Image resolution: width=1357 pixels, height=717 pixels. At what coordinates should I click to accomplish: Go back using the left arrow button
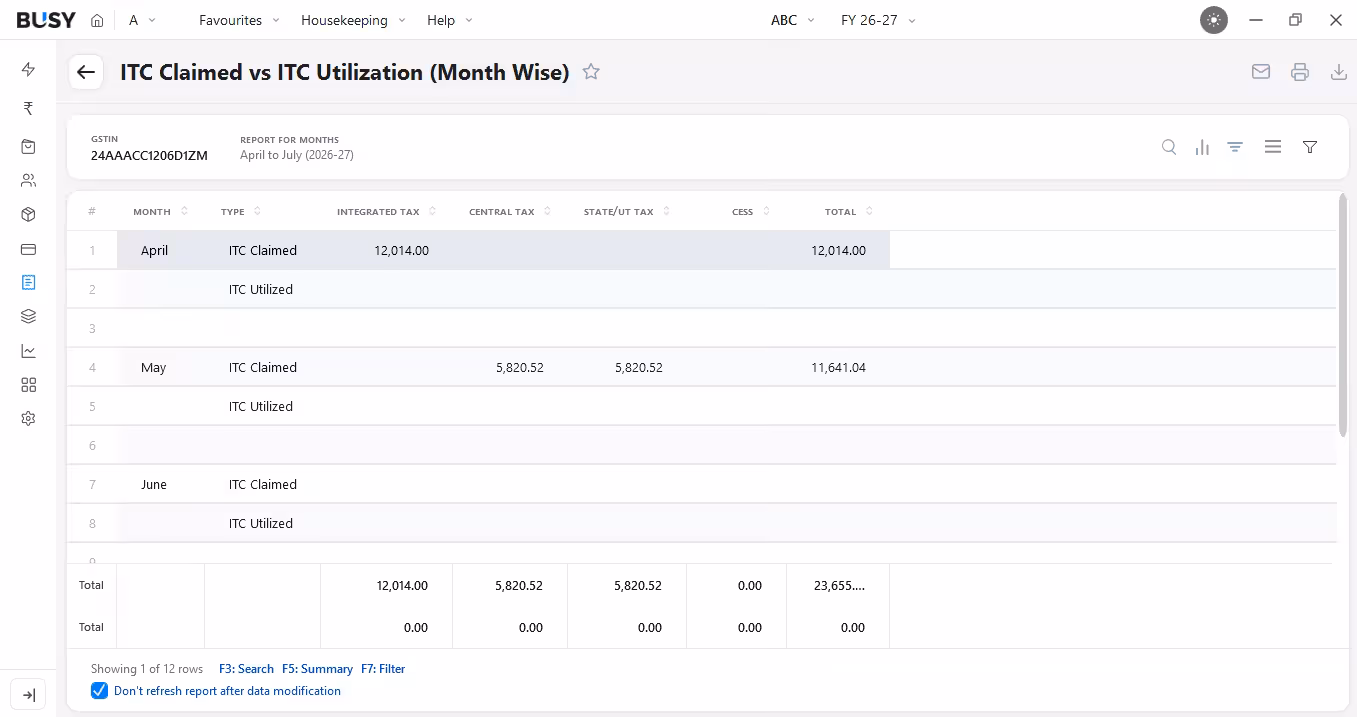point(86,72)
